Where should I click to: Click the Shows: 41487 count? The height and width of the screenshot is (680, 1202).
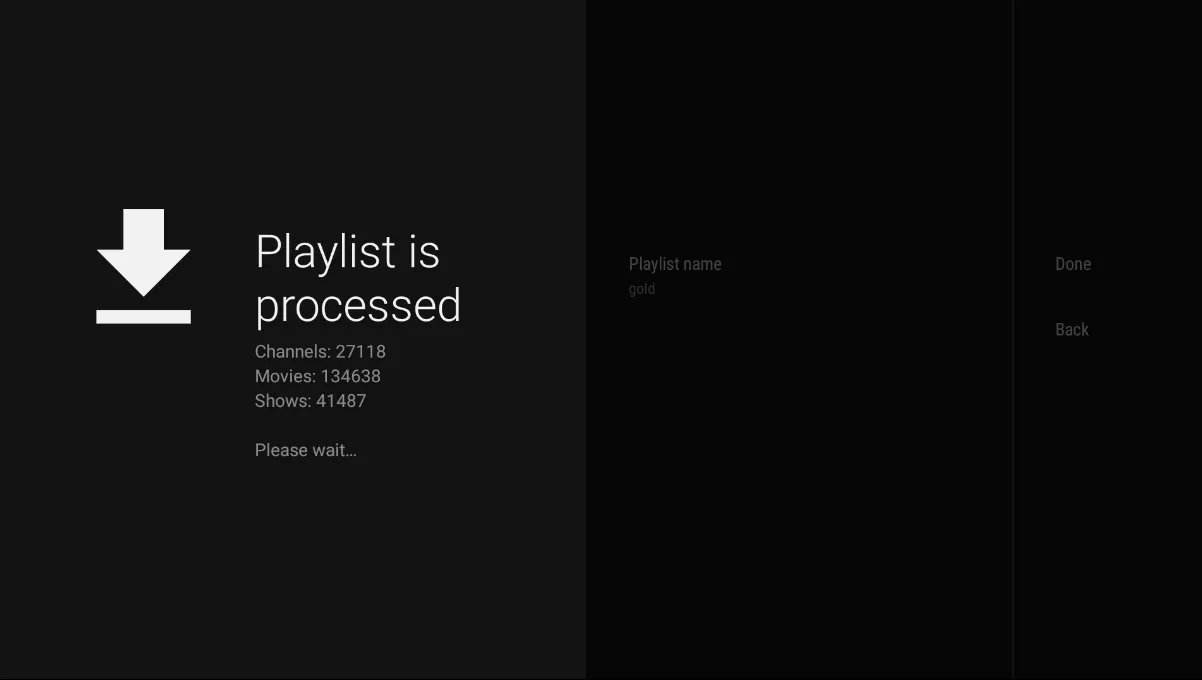(311, 401)
